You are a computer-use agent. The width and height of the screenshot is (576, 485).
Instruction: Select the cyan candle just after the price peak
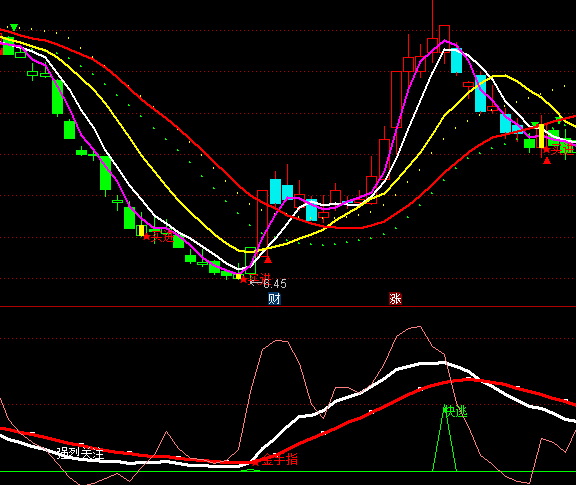point(456,60)
